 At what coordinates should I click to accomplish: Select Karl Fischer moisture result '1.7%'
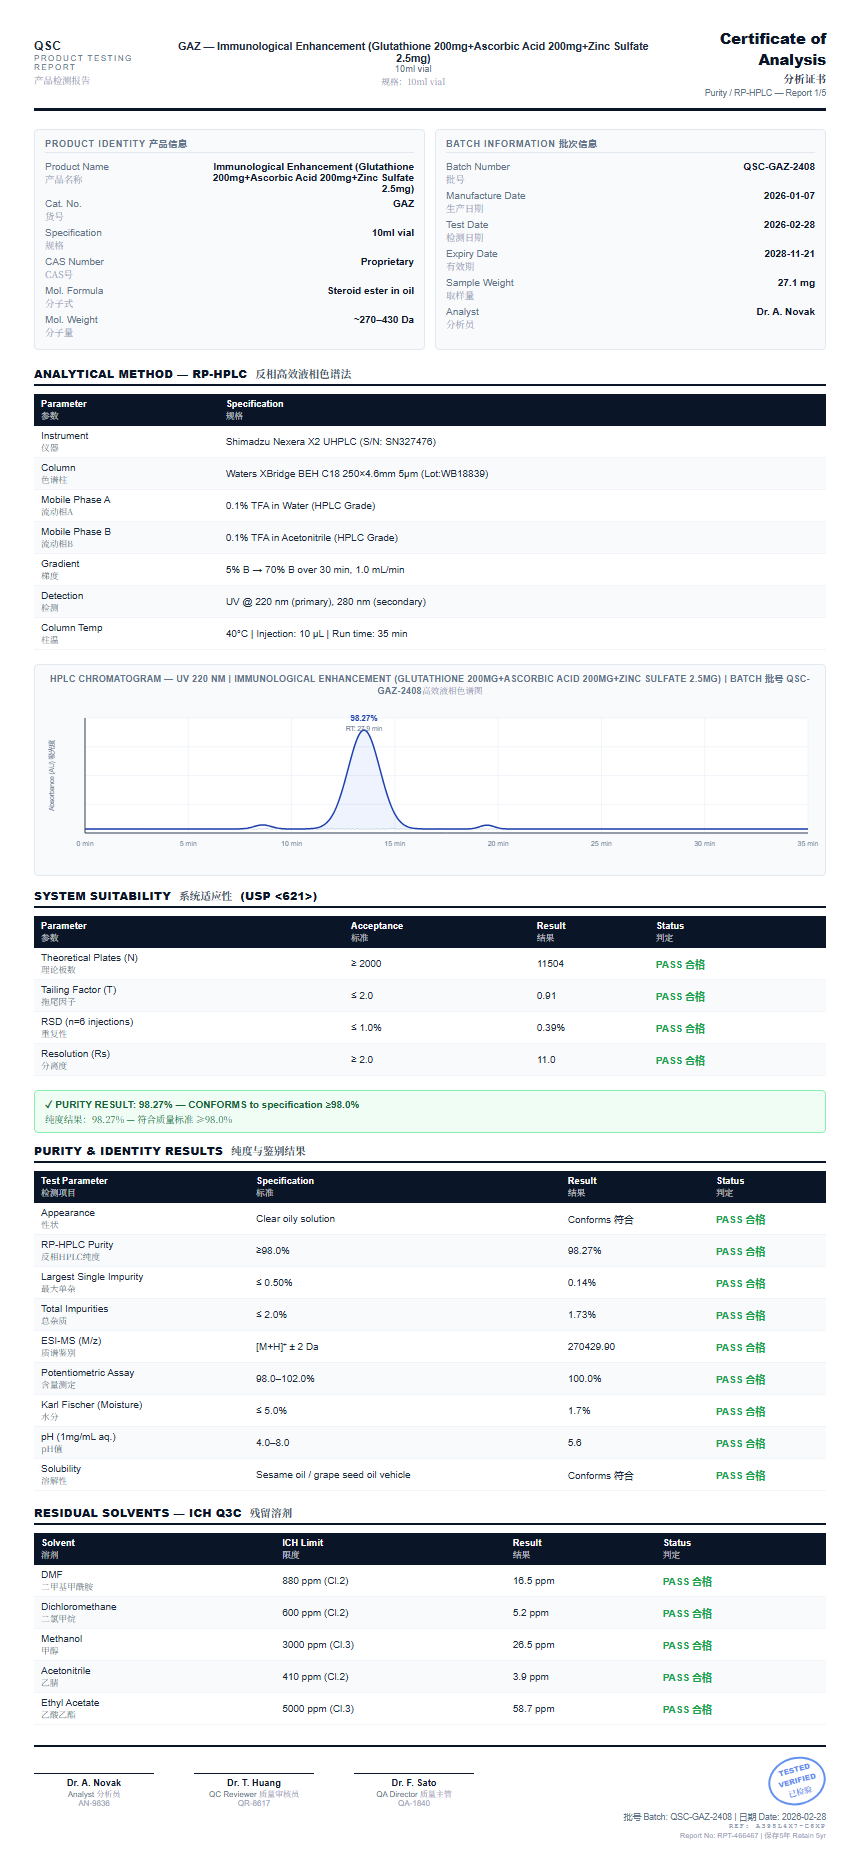(579, 1411)
